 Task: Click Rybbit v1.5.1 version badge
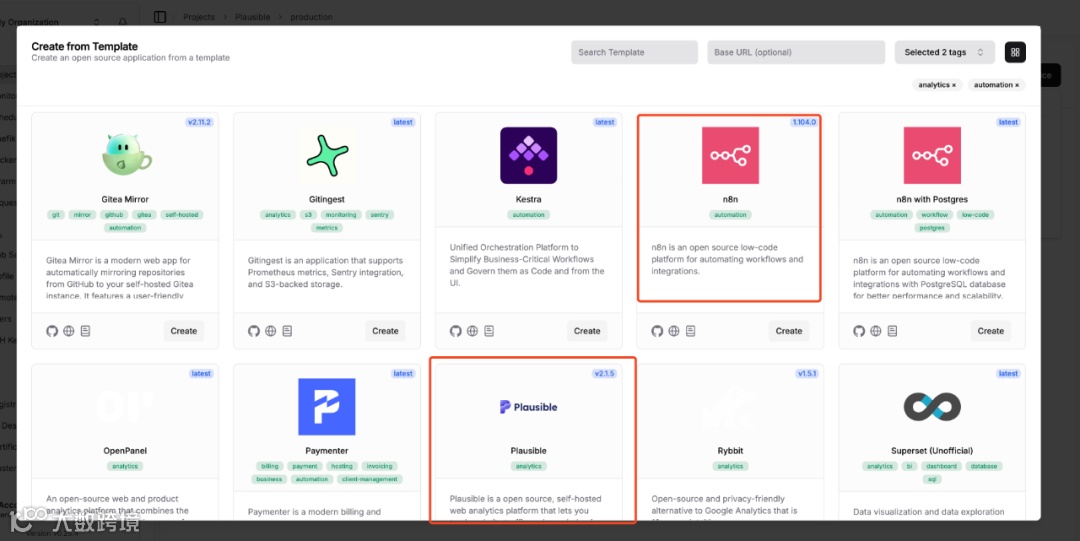pos(807,374)
